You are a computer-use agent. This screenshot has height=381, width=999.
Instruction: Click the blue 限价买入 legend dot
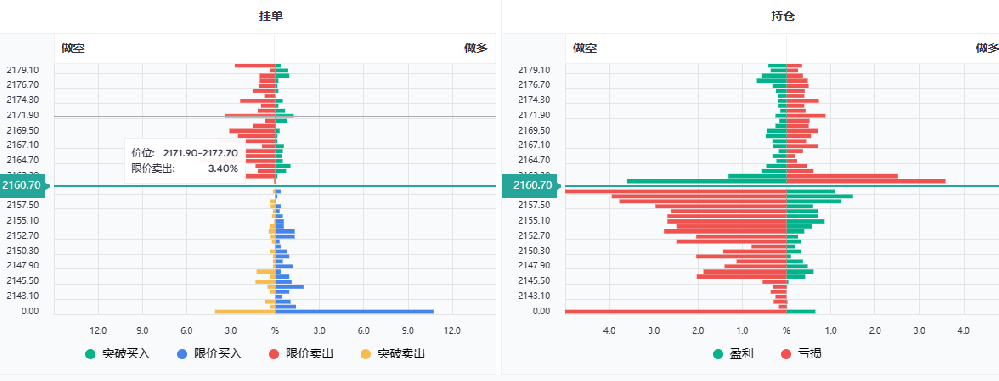(182, 354)
